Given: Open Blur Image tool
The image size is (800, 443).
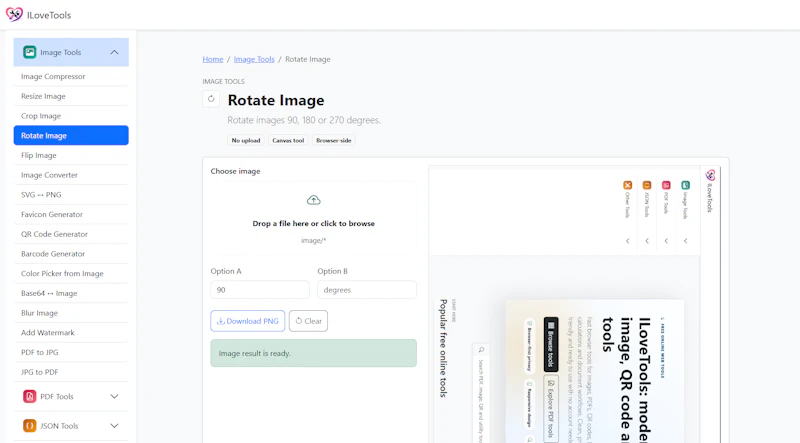Looking at the screenshot, I should 71,313.
